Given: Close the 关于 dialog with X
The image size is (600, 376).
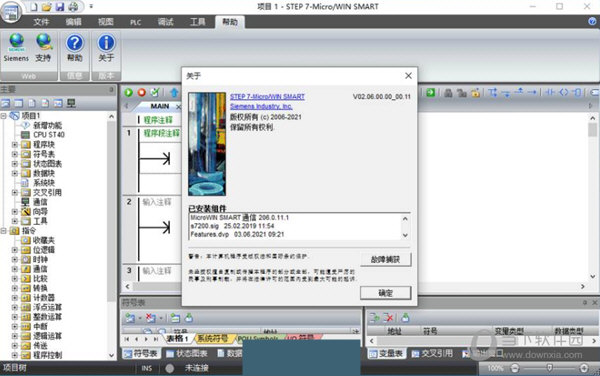Looking at the screenshot, I should tap(408, 76).
